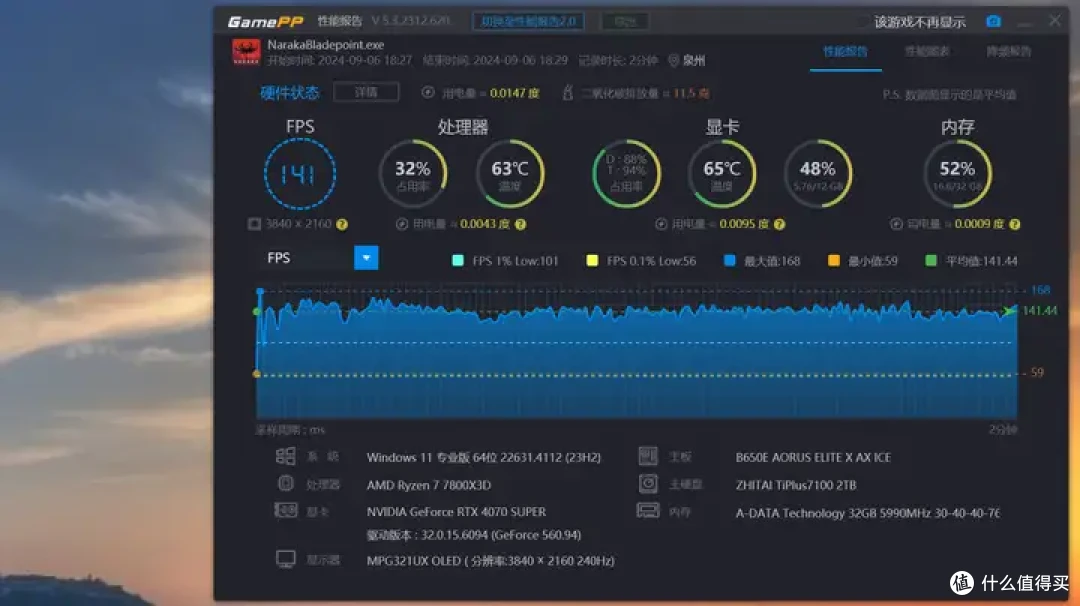Viewport: 1080px width, 606px height.
Task: Toggle the FPS 1% Low cyan legend swatch
Action: [457, 260]
